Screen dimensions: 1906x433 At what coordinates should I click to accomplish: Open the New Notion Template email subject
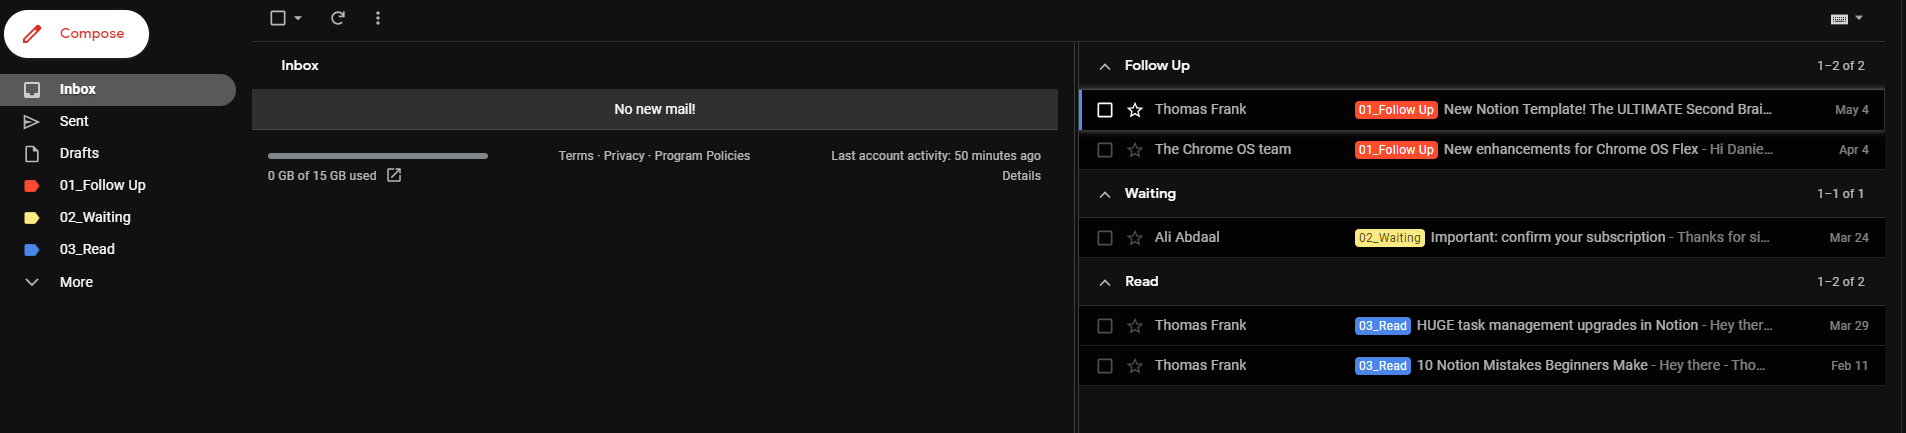pyautogui.click(x=1608, y=109)
